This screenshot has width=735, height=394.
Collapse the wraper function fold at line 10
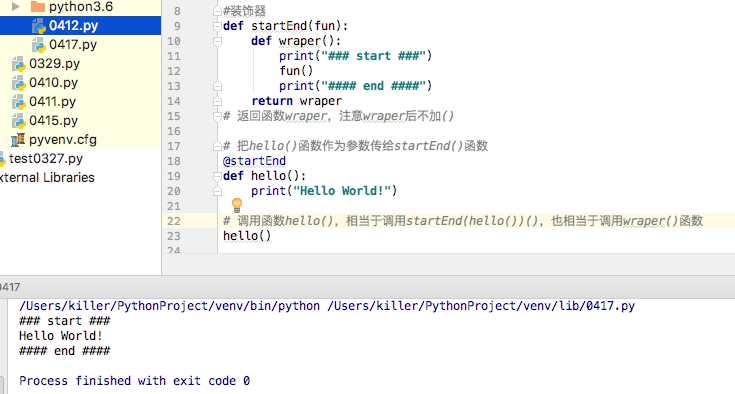217,41
